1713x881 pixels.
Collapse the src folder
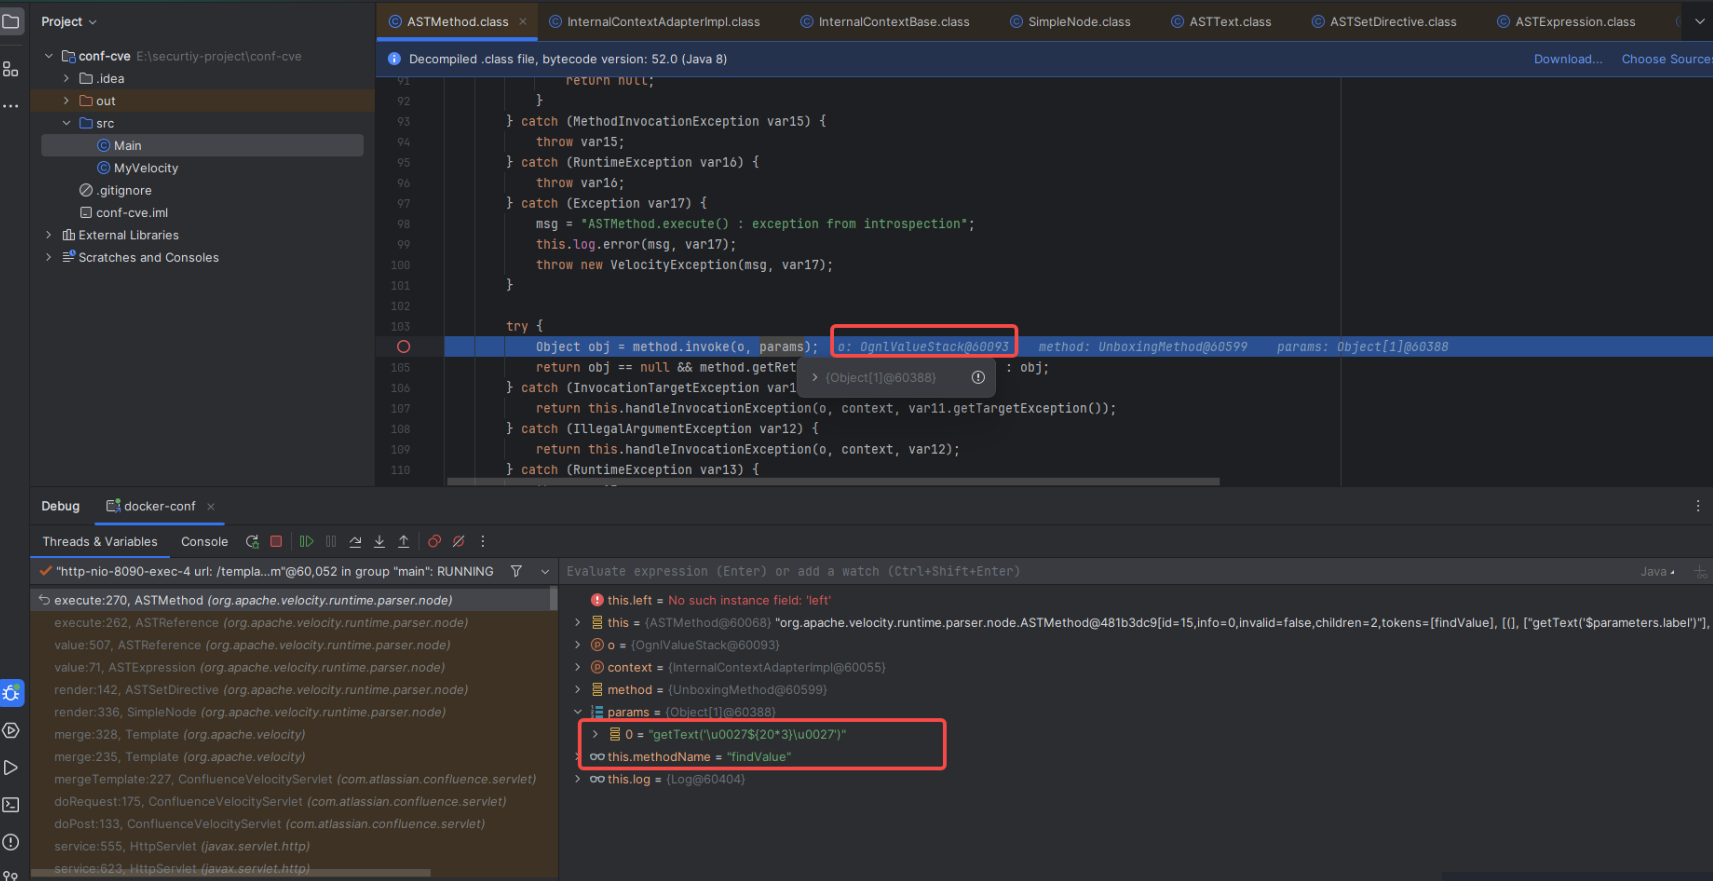(x=66, y=123)
